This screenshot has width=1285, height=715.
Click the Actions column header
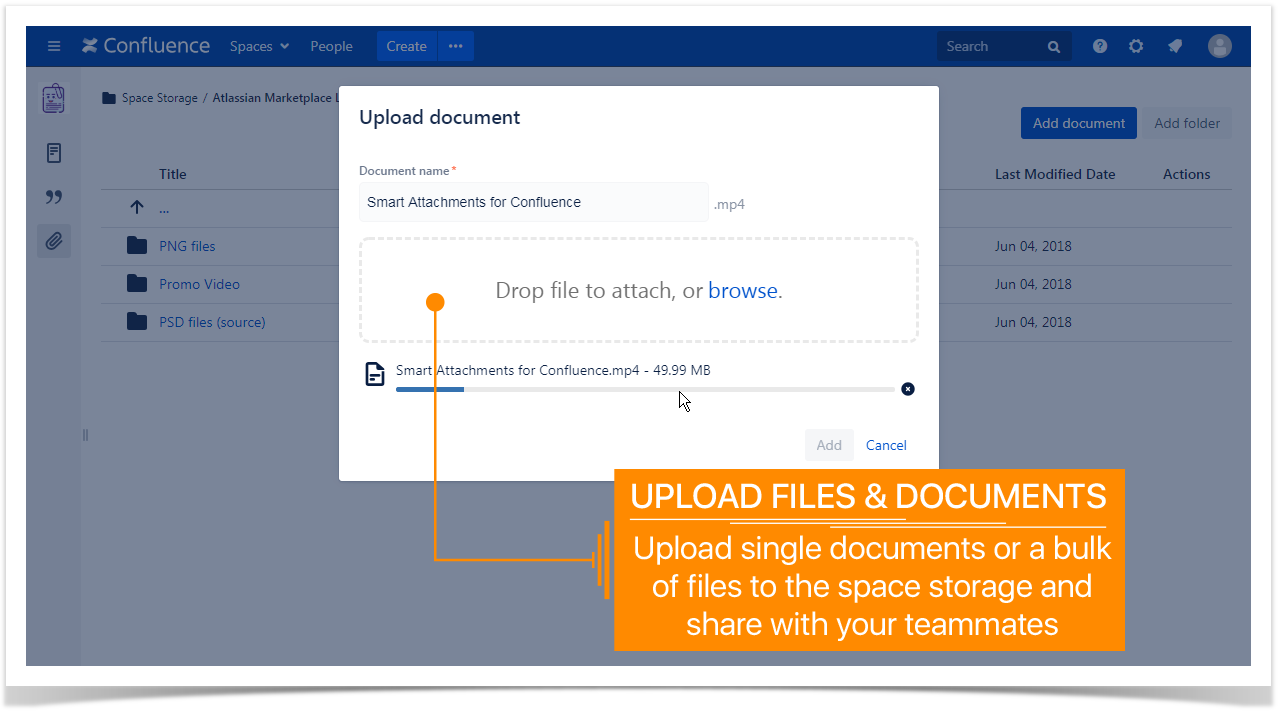[x=1187, y=174]
